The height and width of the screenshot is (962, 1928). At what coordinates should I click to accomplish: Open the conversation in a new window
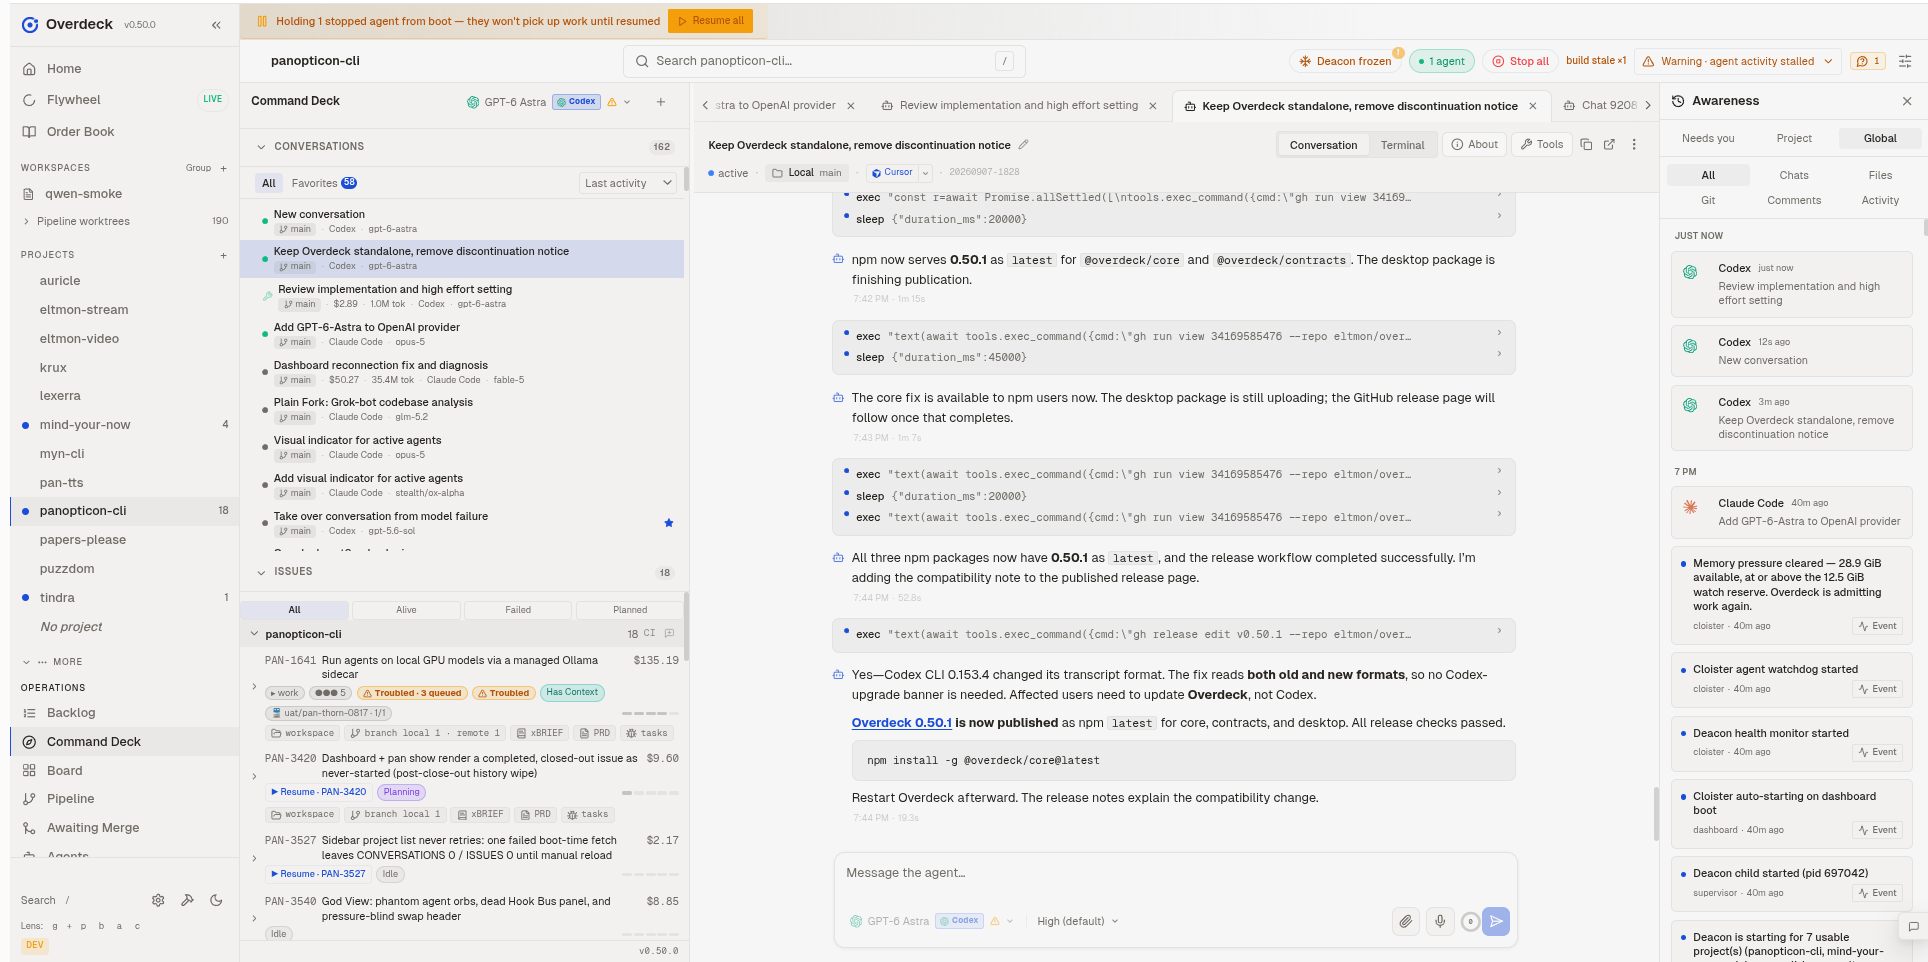point(1609,145)
